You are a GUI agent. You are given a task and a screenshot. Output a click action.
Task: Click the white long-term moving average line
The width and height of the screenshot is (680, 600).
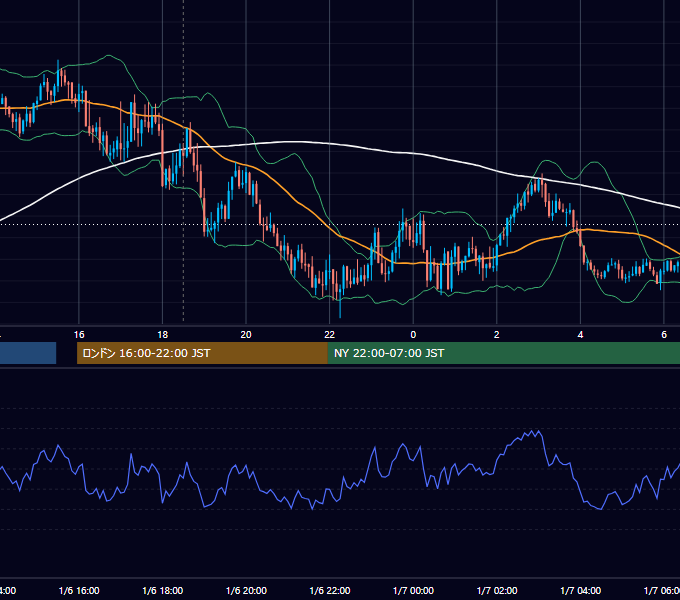pyautogui.click(x=295, y=142)
